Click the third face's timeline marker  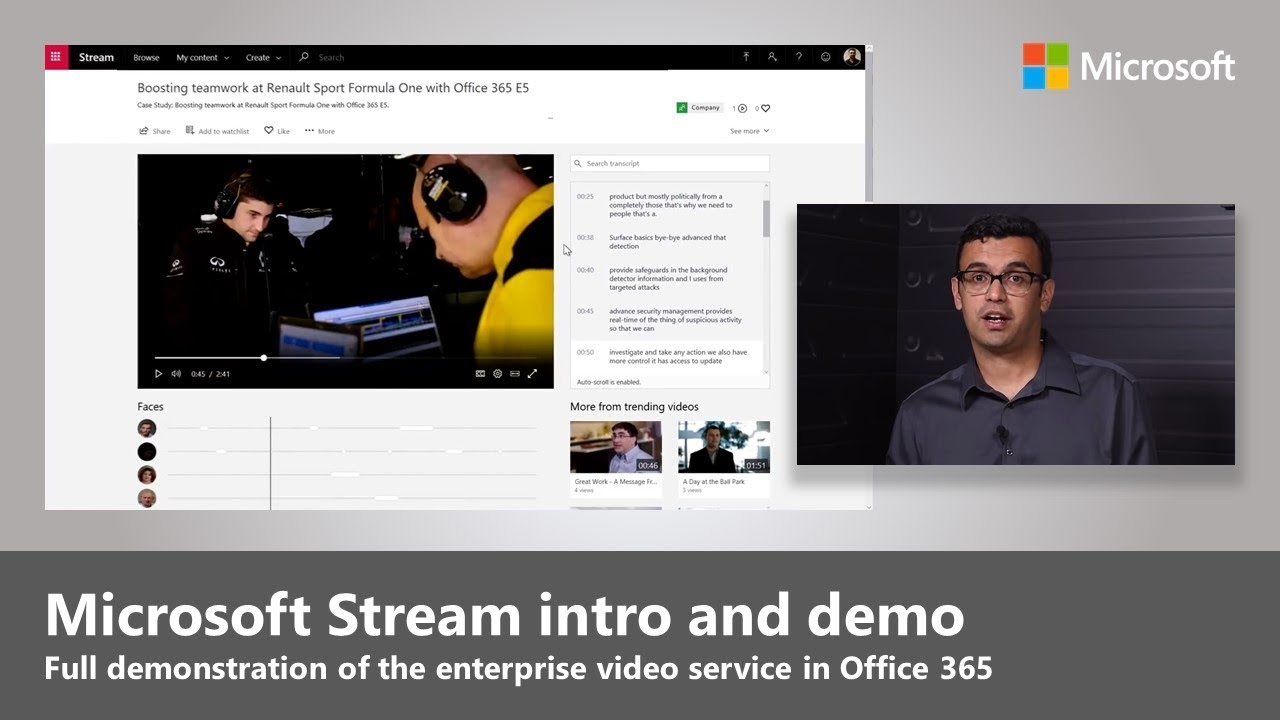[345, 474]
